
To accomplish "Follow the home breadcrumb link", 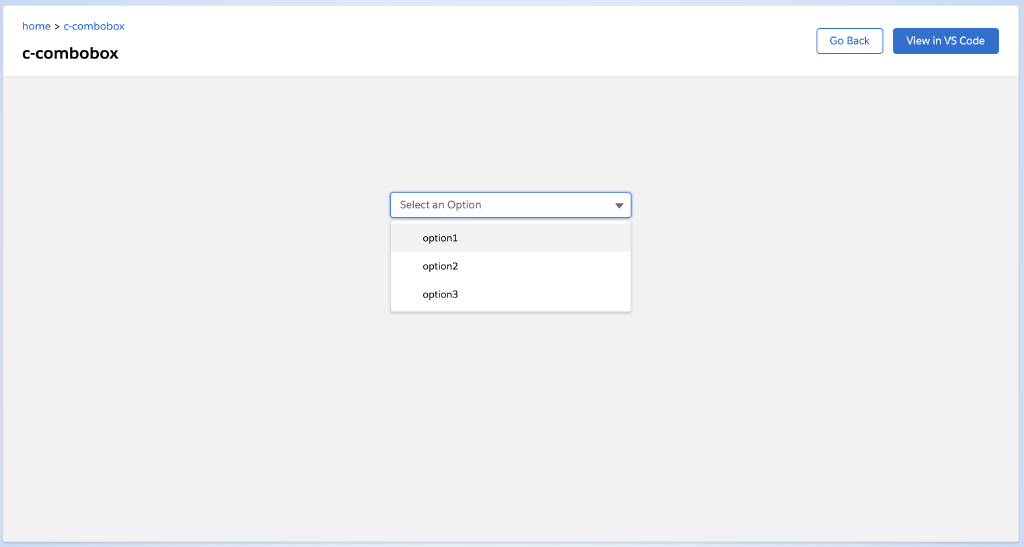I will (36, 26).
